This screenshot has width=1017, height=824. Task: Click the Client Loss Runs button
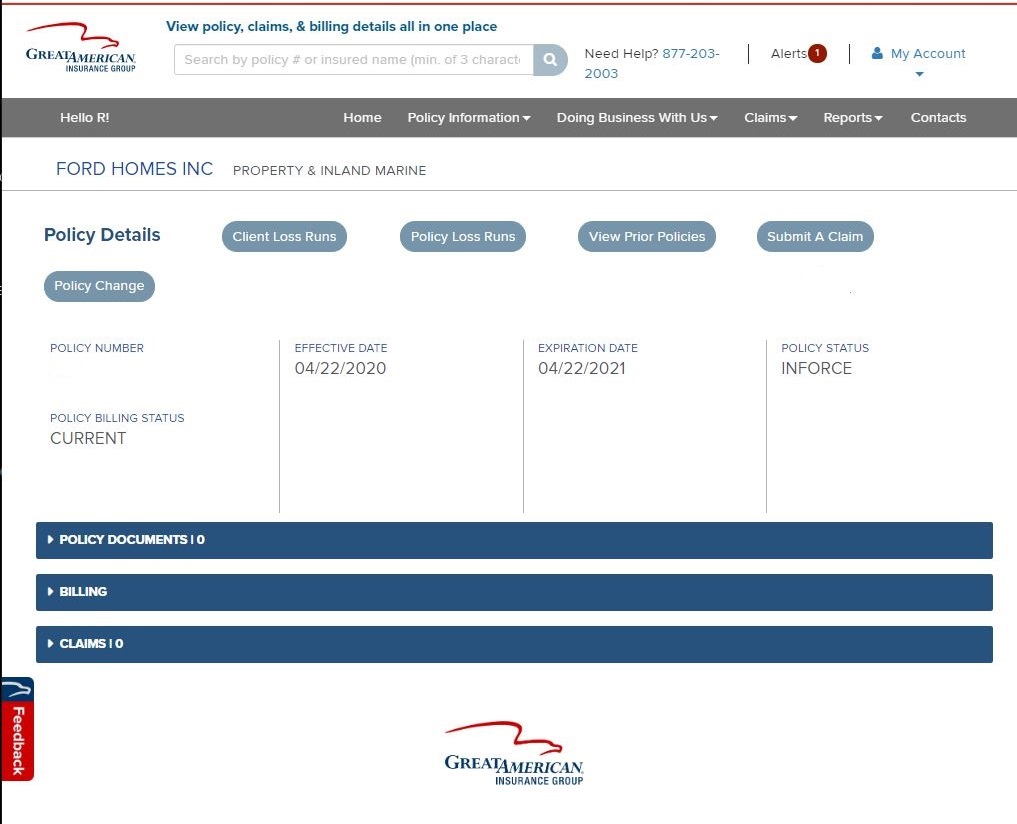click(x=284, y=237)
